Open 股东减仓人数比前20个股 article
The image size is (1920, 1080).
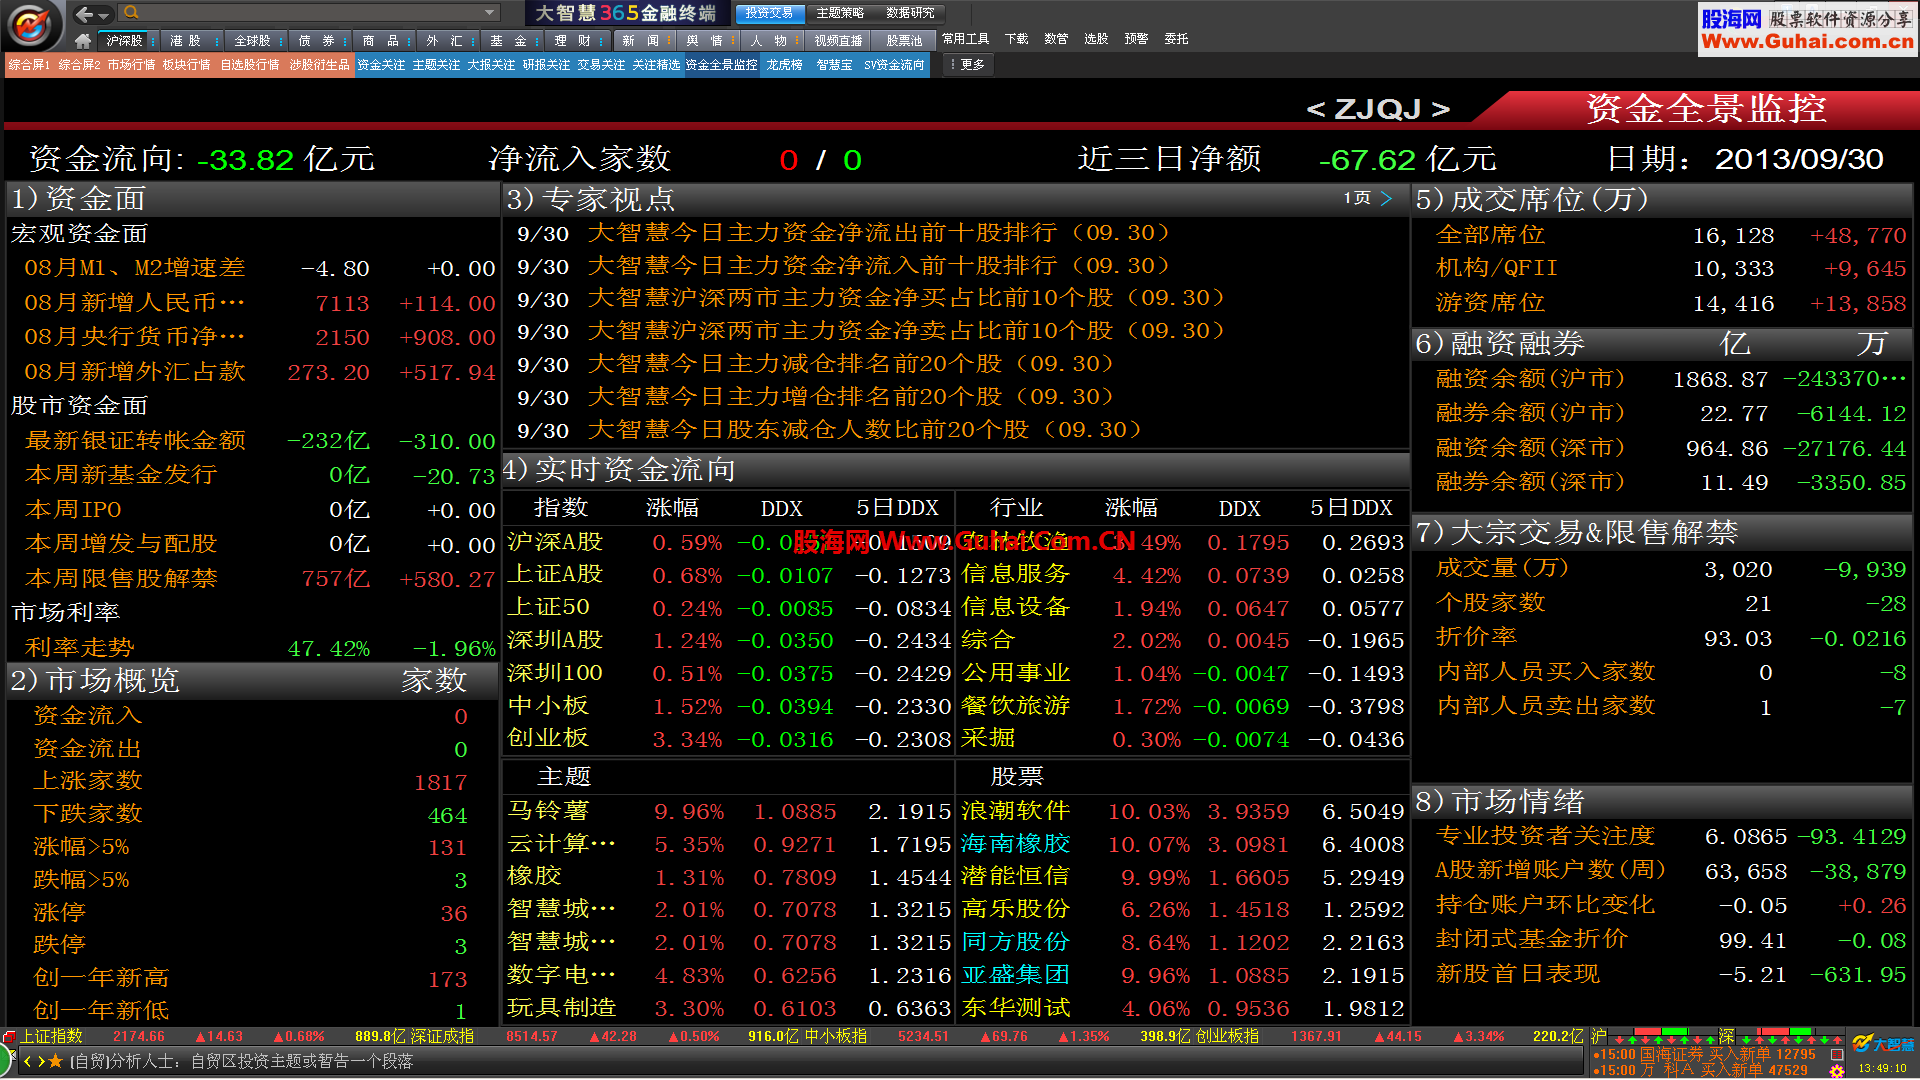[864, 430]
